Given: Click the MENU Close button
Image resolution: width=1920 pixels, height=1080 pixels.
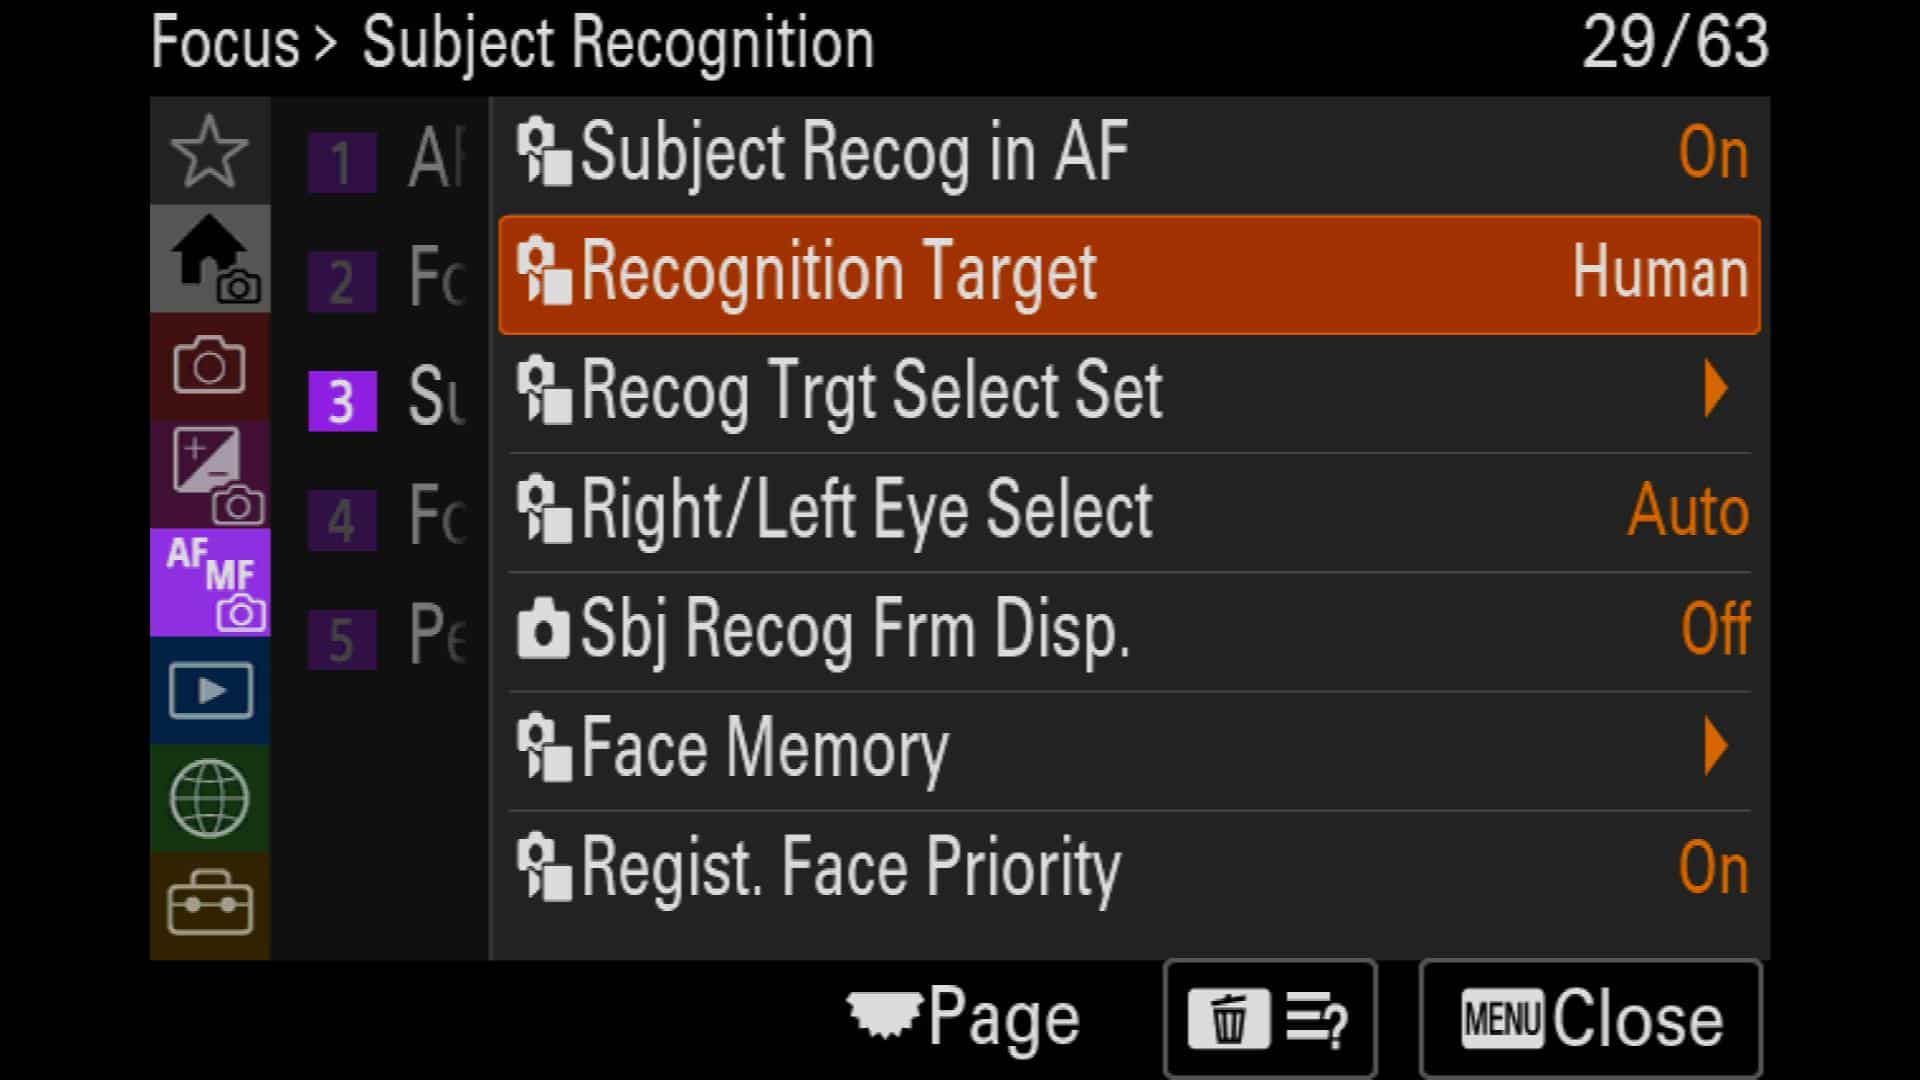Looking at the screenshot, I should point(1590,1019).
